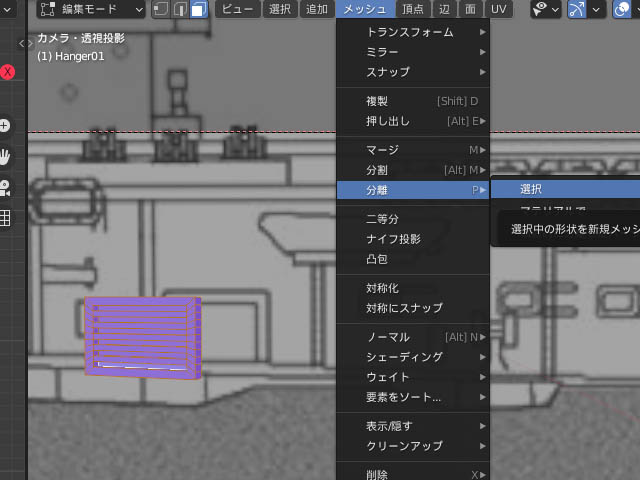Toggle the overlays button
Screen dimensions: 640x480
pos(622,9)
